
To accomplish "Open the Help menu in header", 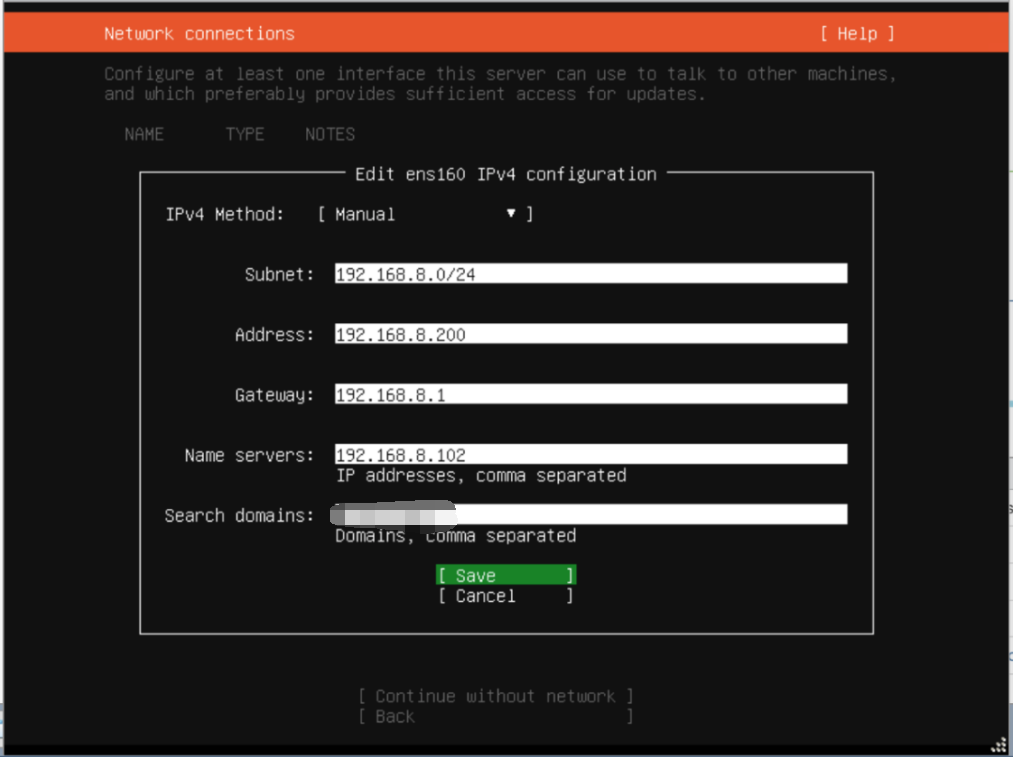I will (857, 34).
